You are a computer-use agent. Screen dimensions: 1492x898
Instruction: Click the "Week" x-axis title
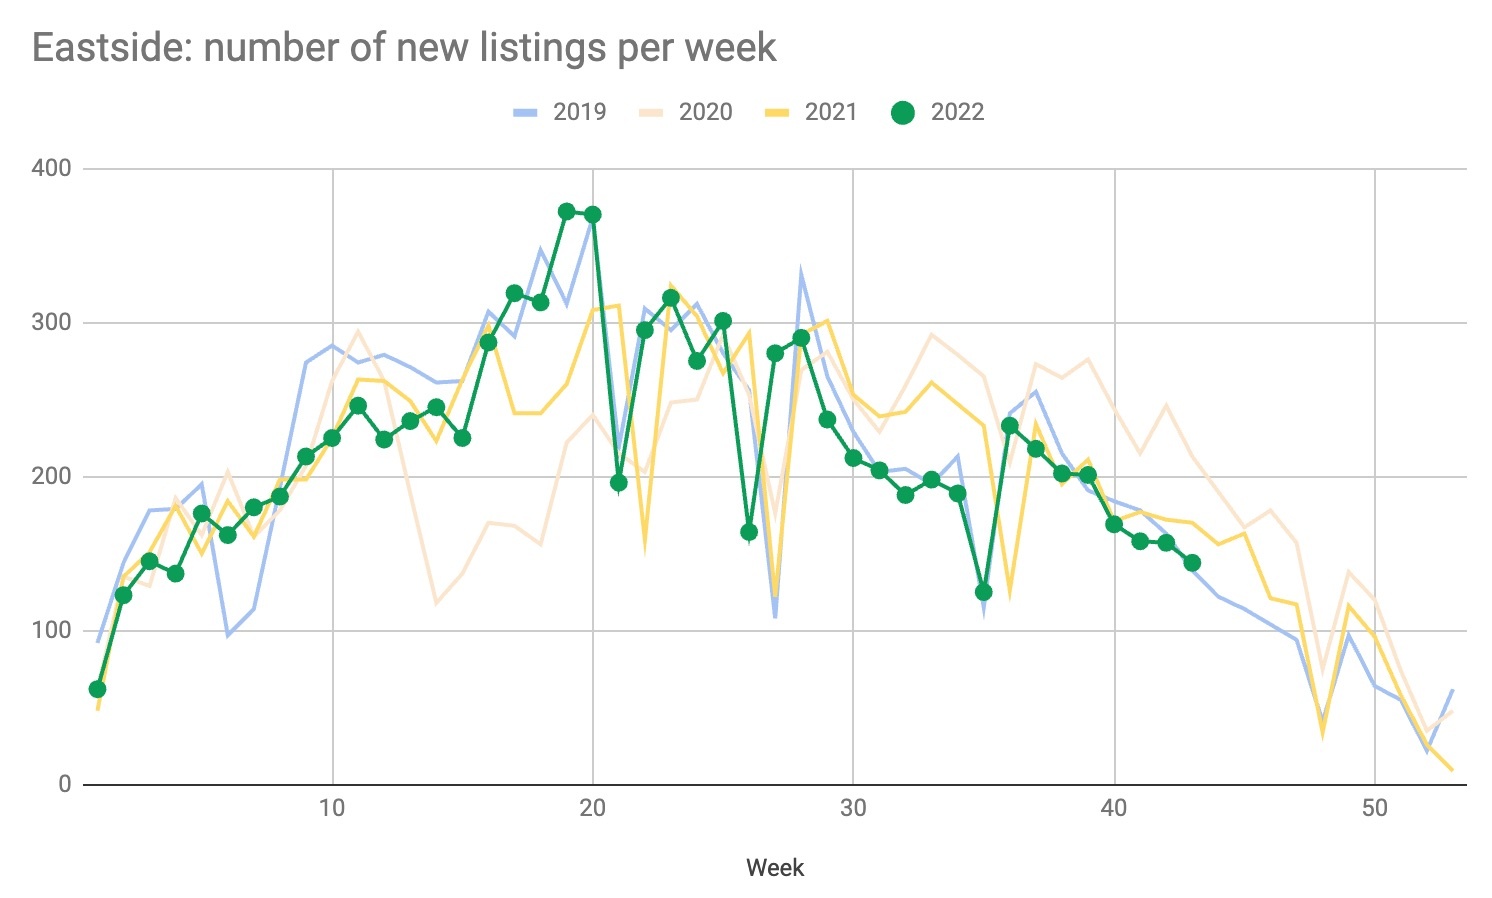coord(775,867)
